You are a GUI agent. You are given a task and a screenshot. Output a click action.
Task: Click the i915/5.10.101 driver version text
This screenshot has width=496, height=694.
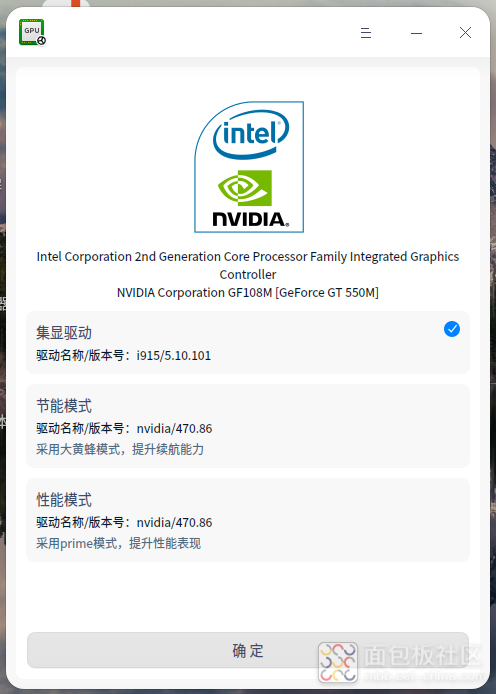[173, 355]
